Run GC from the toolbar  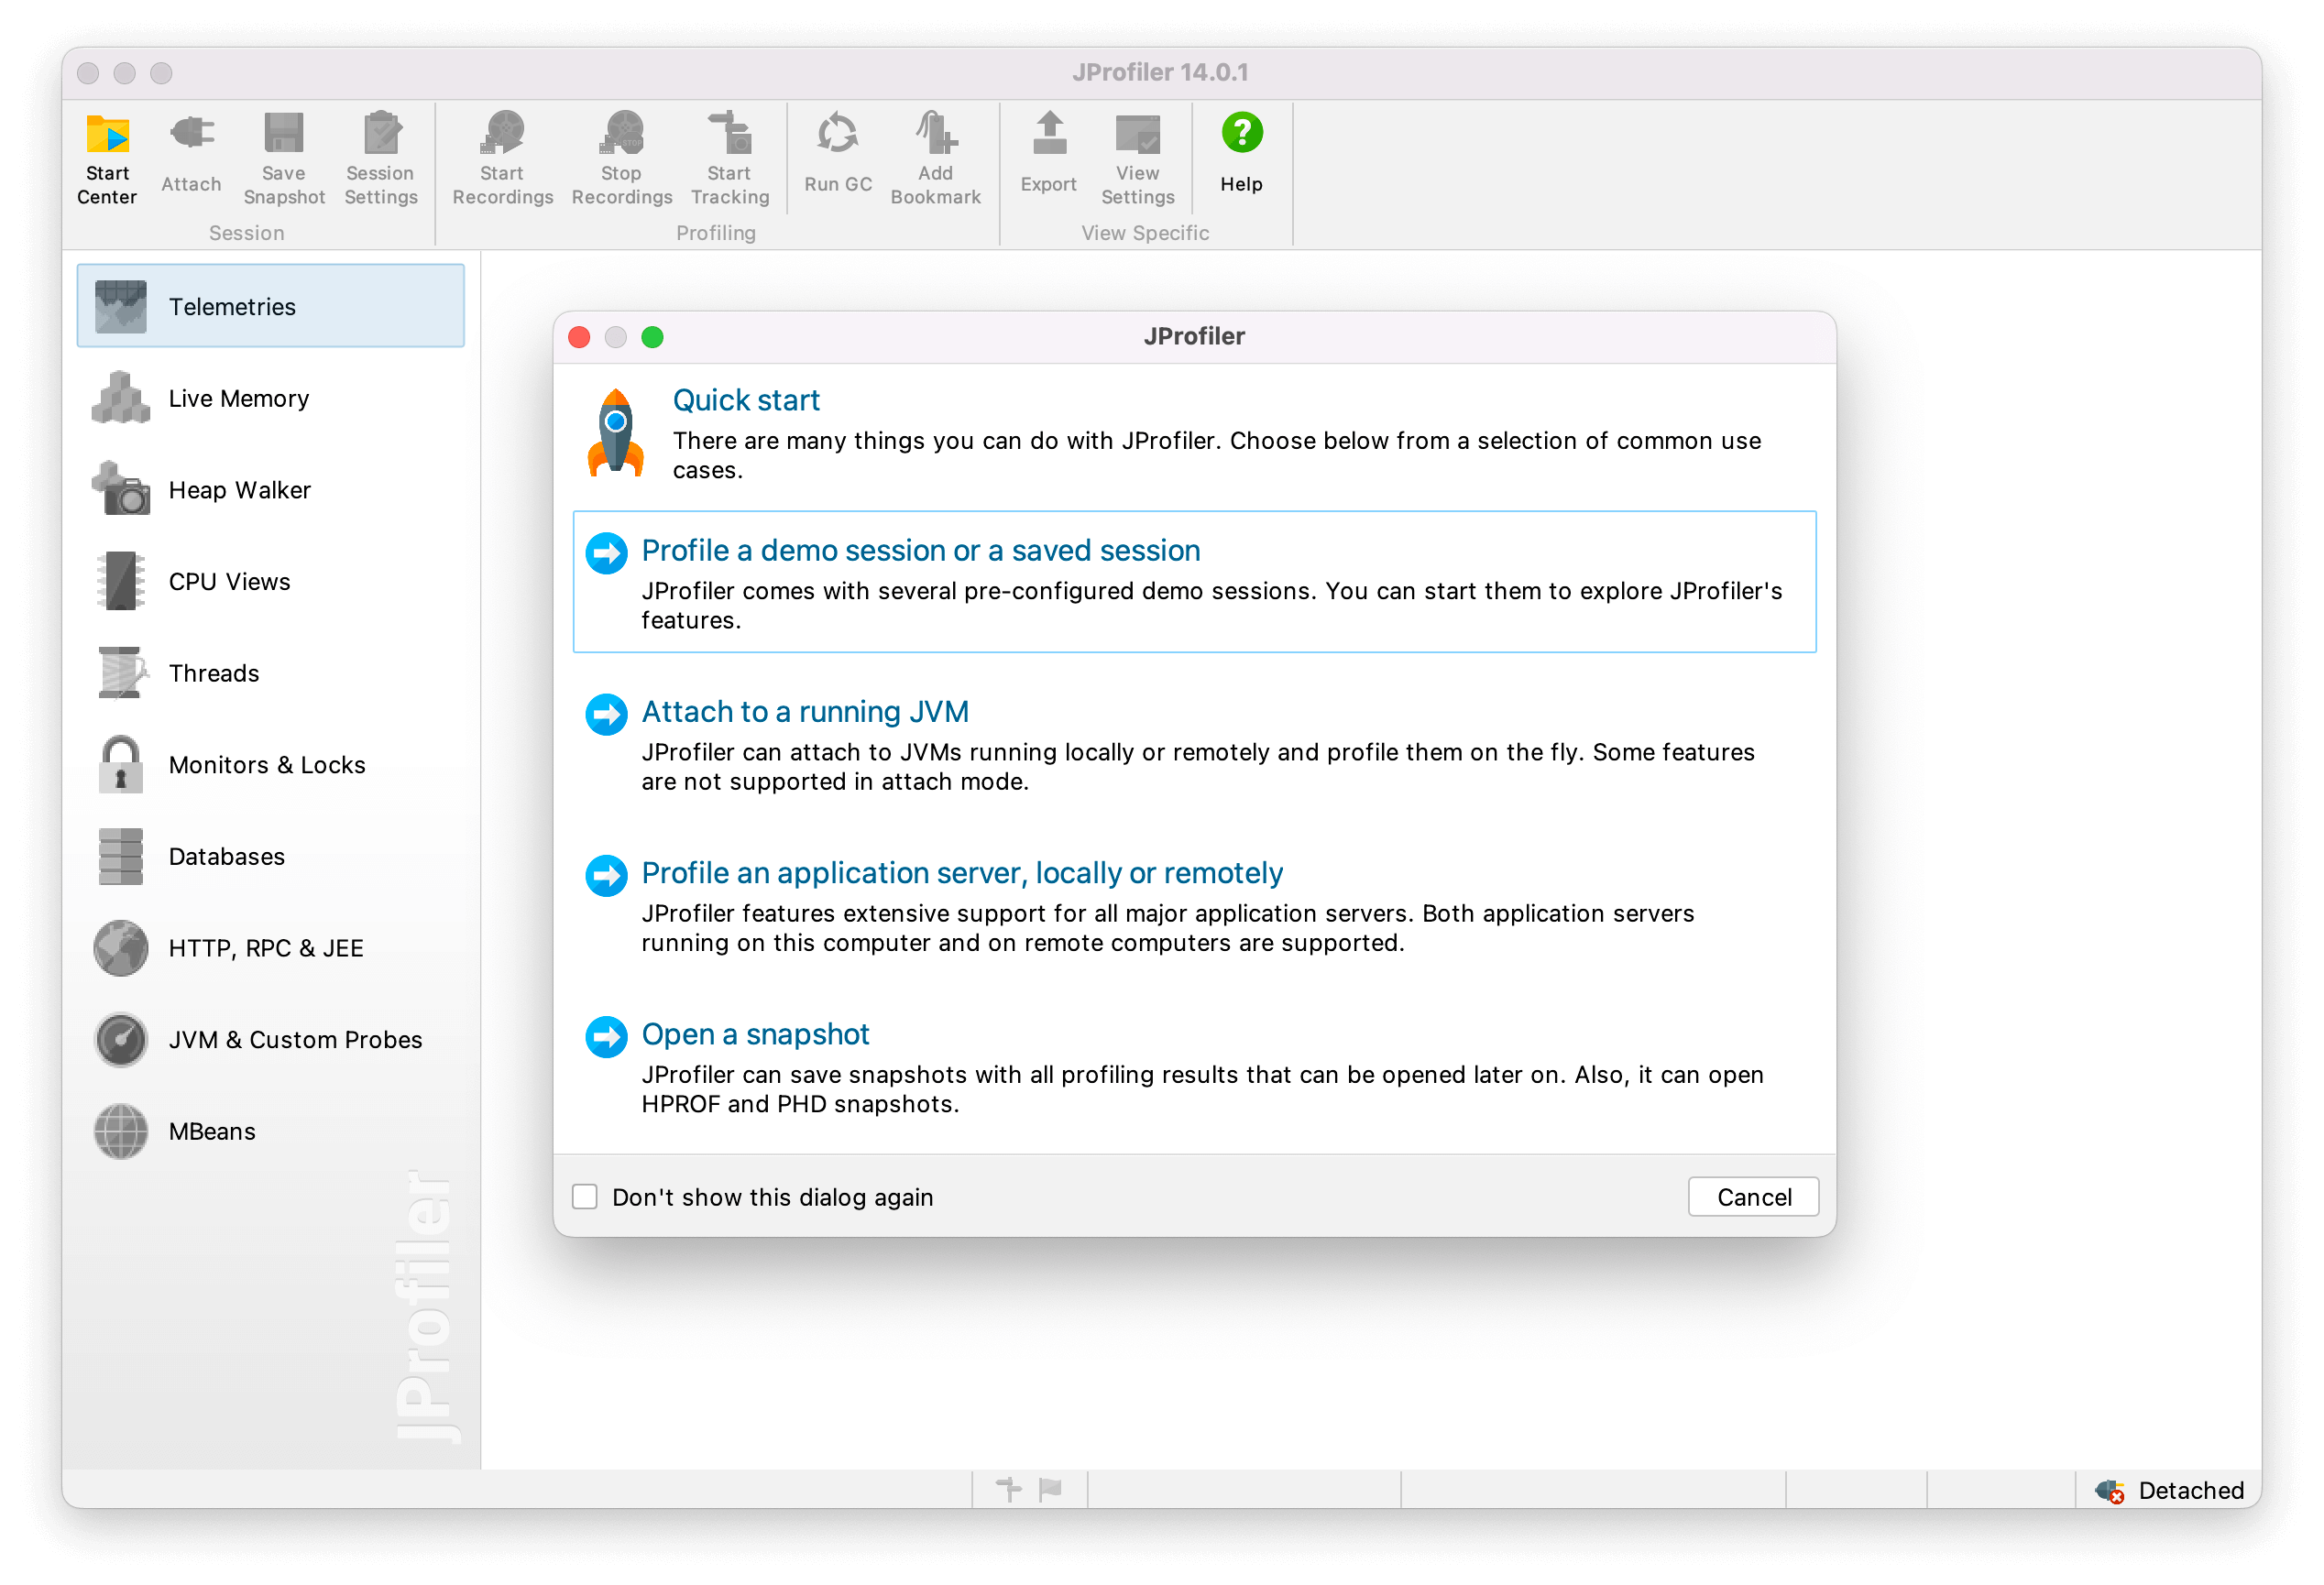(x=838, y=153)
